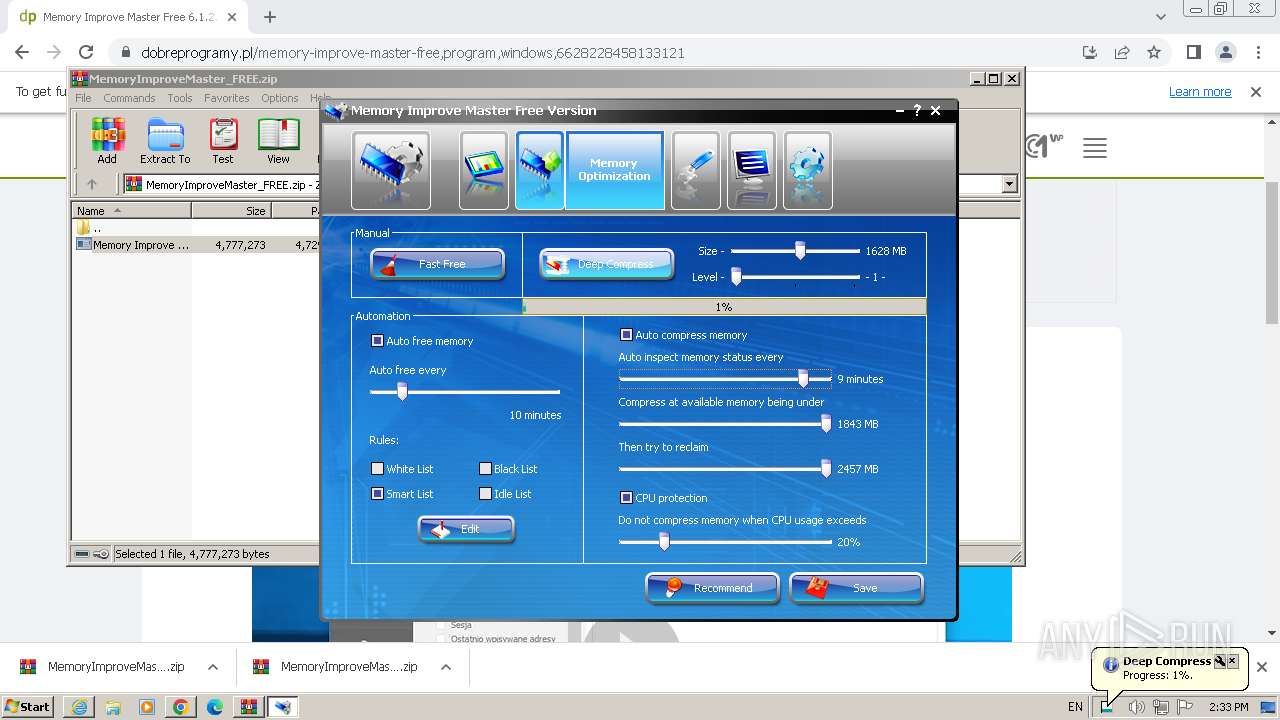Toggle the Black List rule
Image resolution: width=1280 pixels, height=720 pixels.
click(x=485, y=469)
